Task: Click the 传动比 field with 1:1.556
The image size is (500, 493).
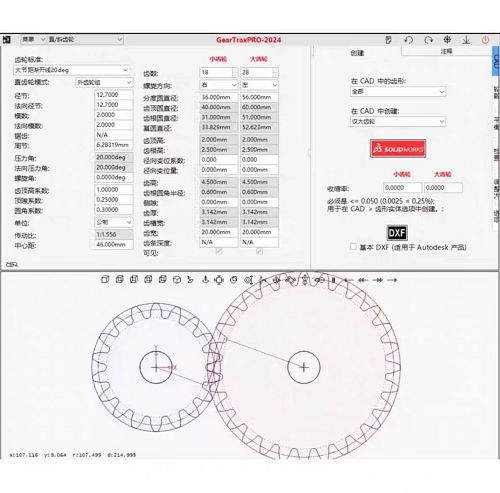Action: 114,234
